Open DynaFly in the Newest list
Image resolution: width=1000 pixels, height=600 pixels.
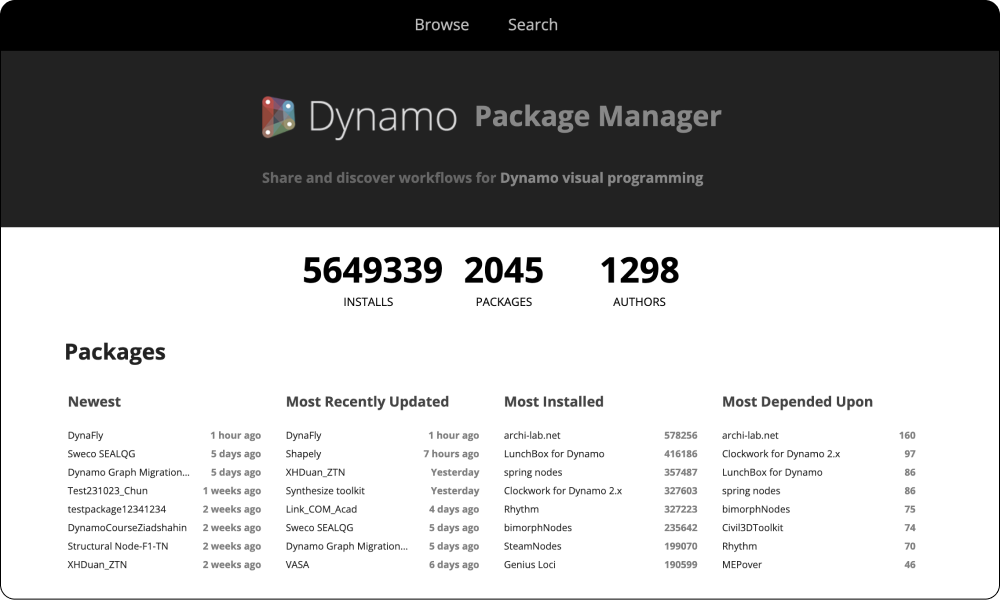[86, 436]
